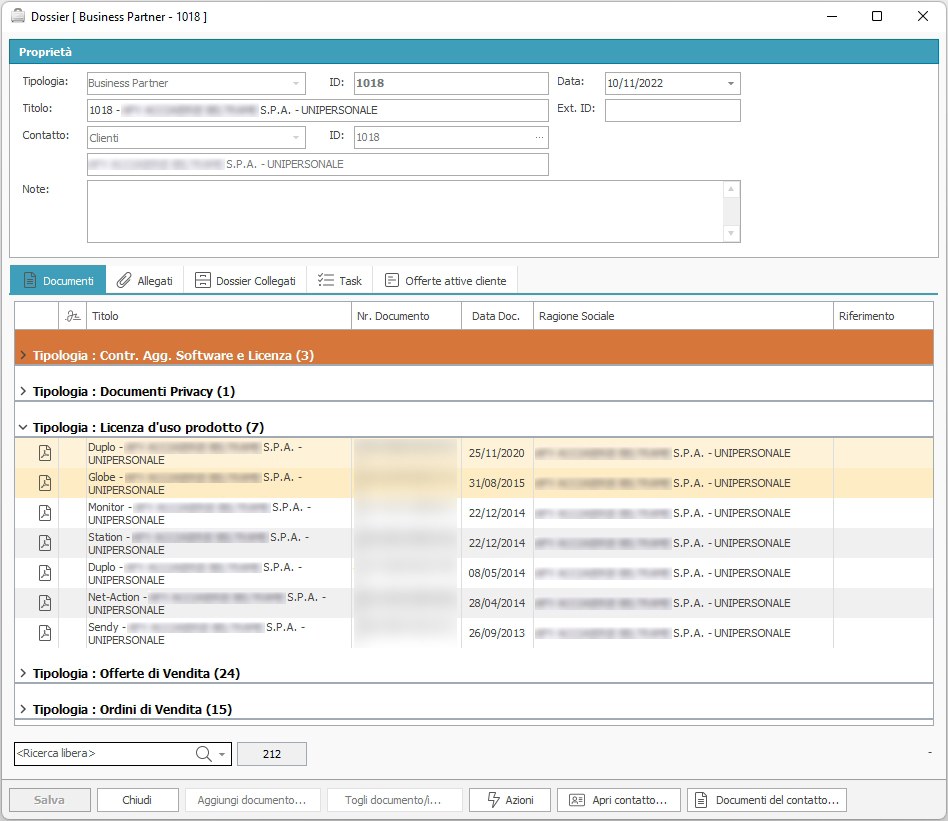Open PDF icon for Duplo 25/11/2020 row

tap(45, 453)
